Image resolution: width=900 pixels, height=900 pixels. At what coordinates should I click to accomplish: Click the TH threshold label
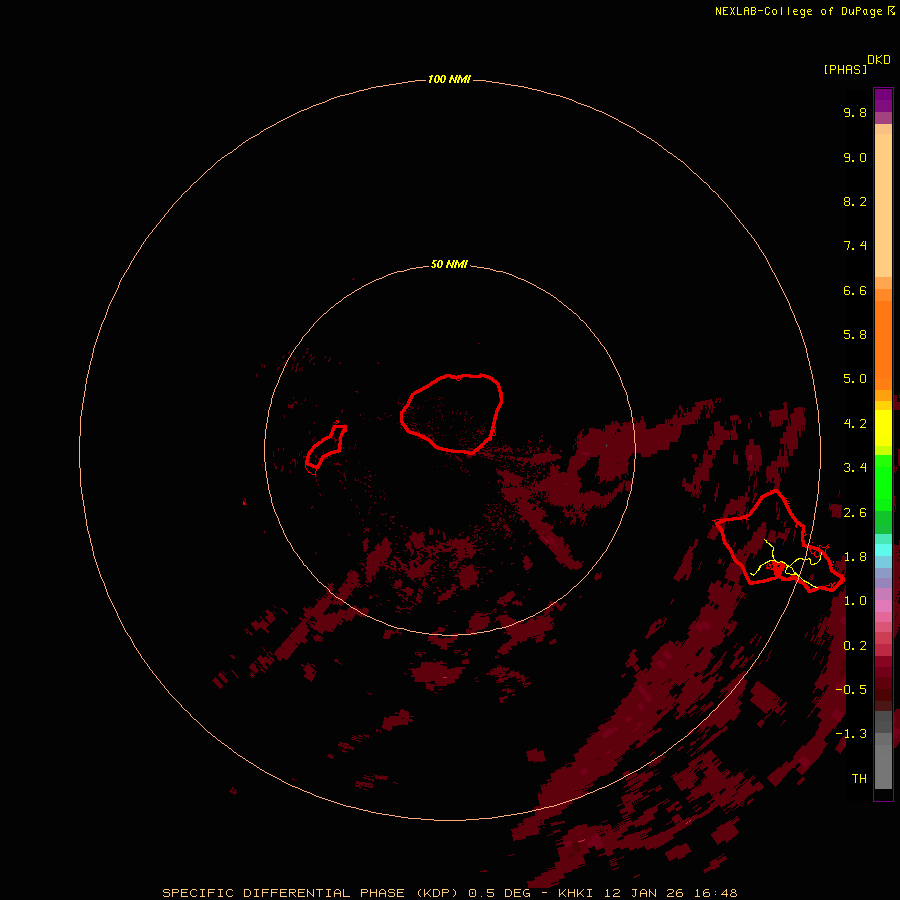(859, 779)
